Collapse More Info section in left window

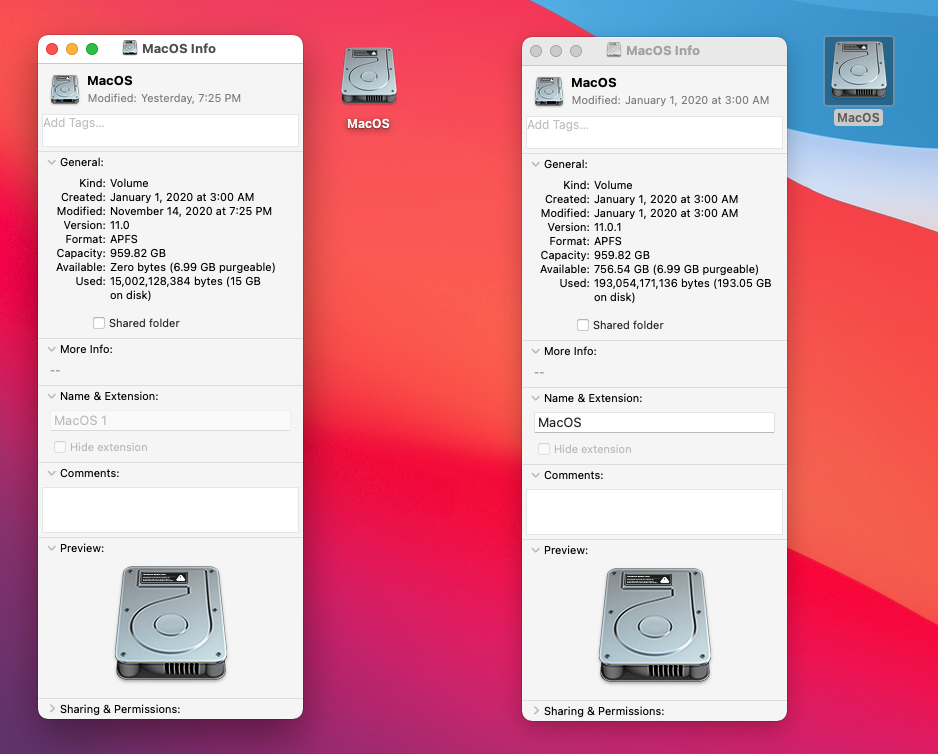click(x=52, y=349)
